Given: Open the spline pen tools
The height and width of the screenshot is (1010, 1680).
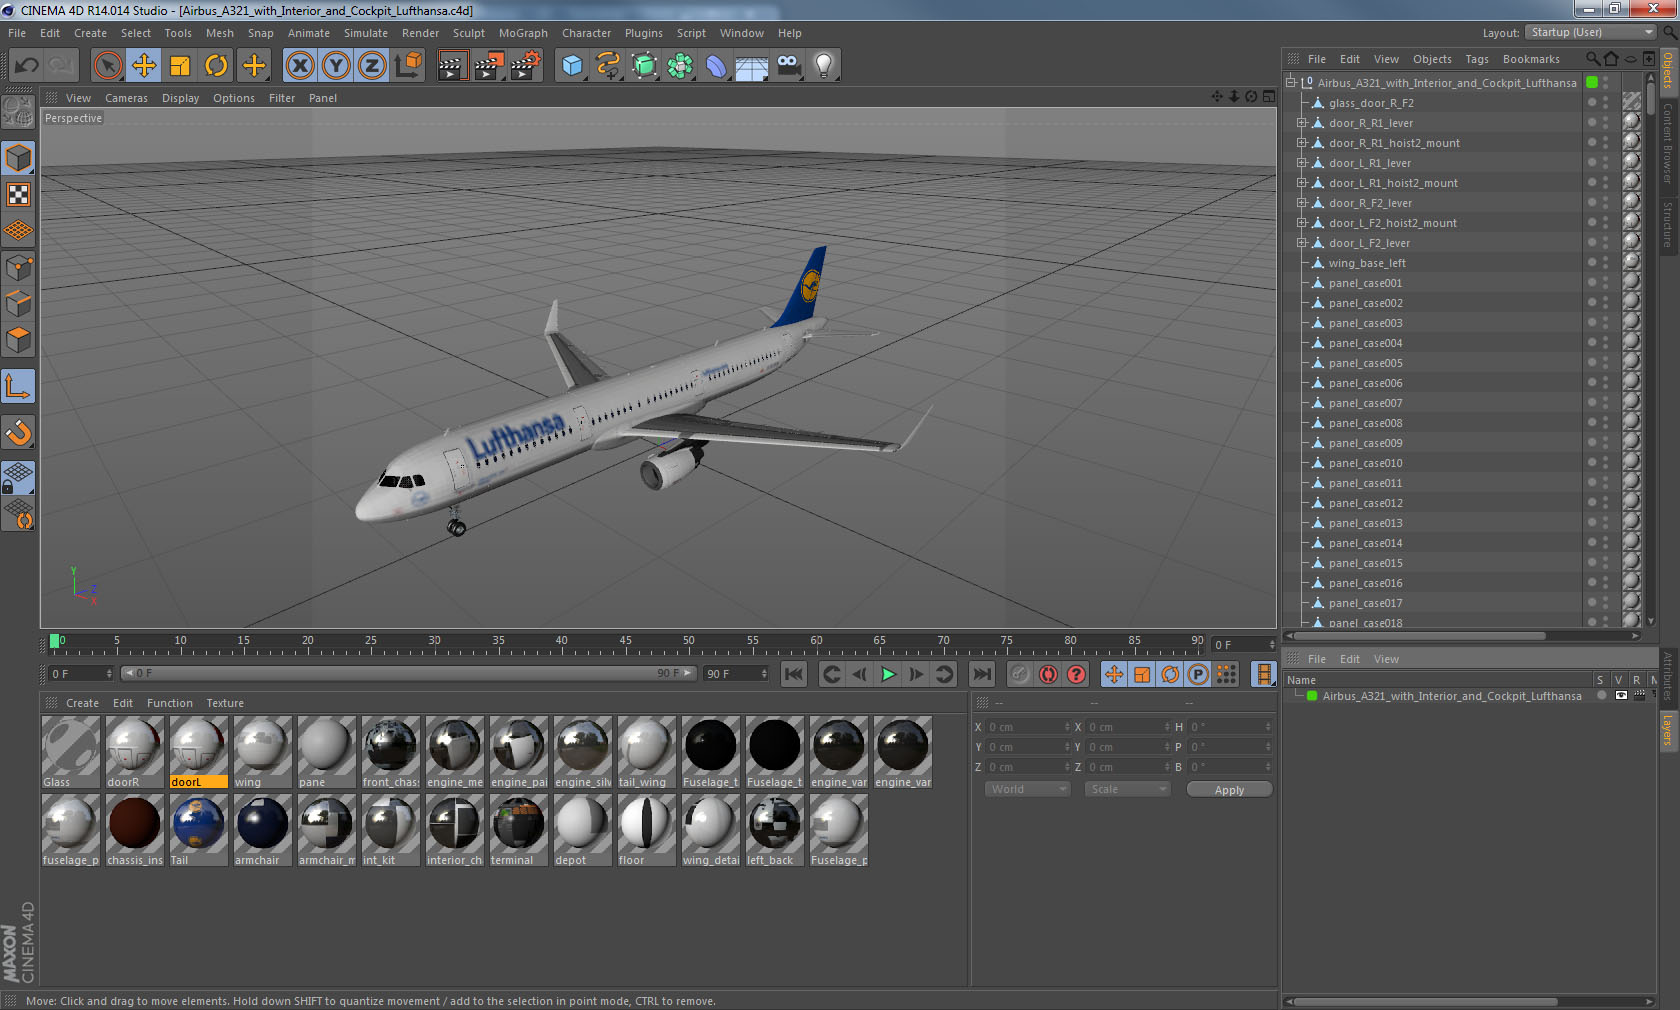Looking at the screenshot, I should point(608,66).
